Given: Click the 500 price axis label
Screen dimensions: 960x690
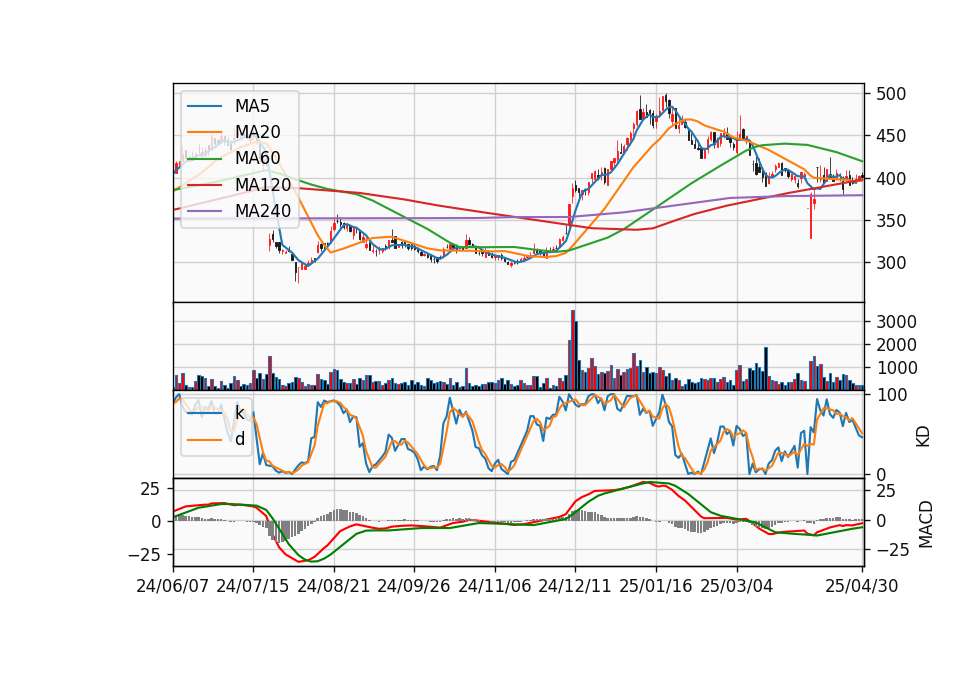Looking at the screenshot, I should point(891,94).
